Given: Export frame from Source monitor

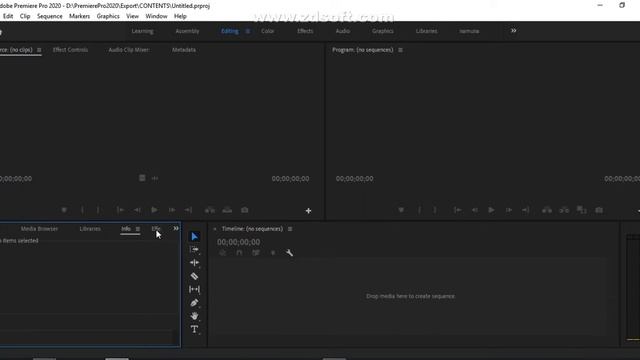Looking at the screenshot, I should click(244, 210).
